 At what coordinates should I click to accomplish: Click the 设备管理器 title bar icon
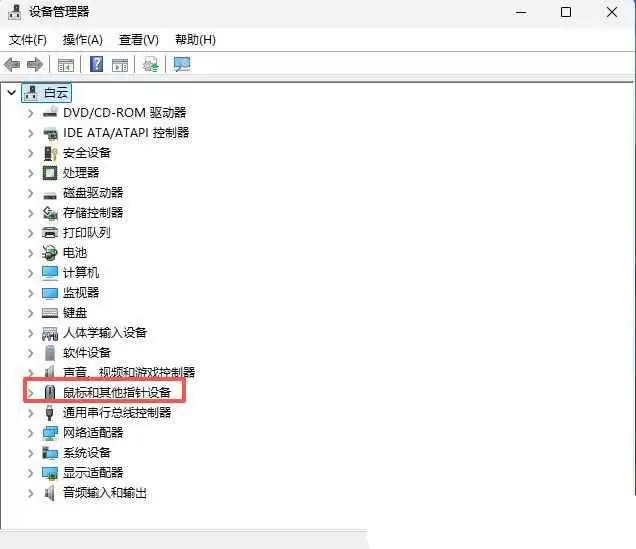[x=14, y=11]
